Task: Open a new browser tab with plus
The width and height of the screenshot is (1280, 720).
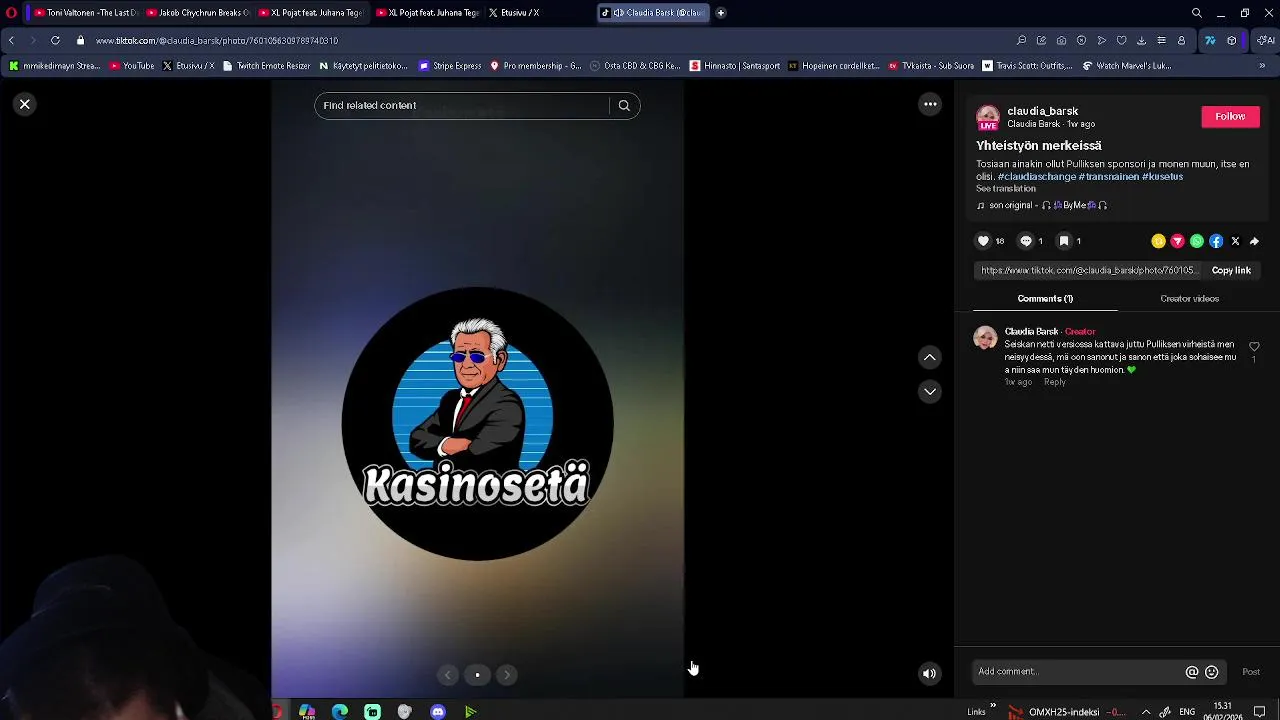Action: [721, 13]
